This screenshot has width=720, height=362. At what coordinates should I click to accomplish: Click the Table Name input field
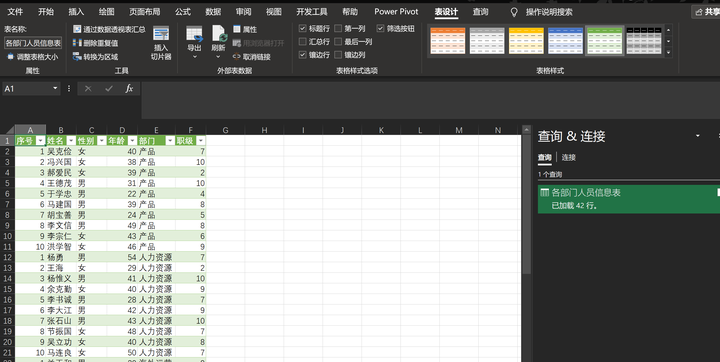pyautogui.click(x=33, y=43)
